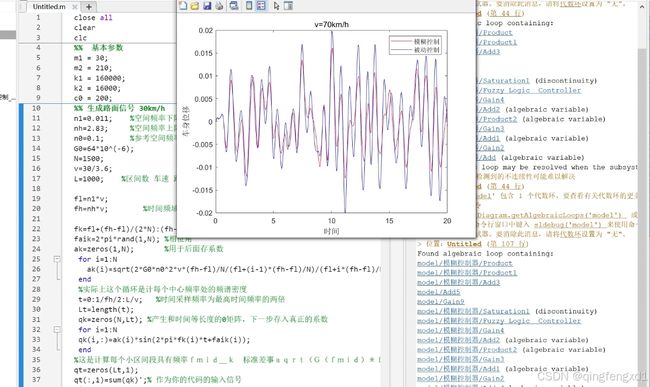Click code line 'fl=n1*v;'

click(x=91, y=198)
